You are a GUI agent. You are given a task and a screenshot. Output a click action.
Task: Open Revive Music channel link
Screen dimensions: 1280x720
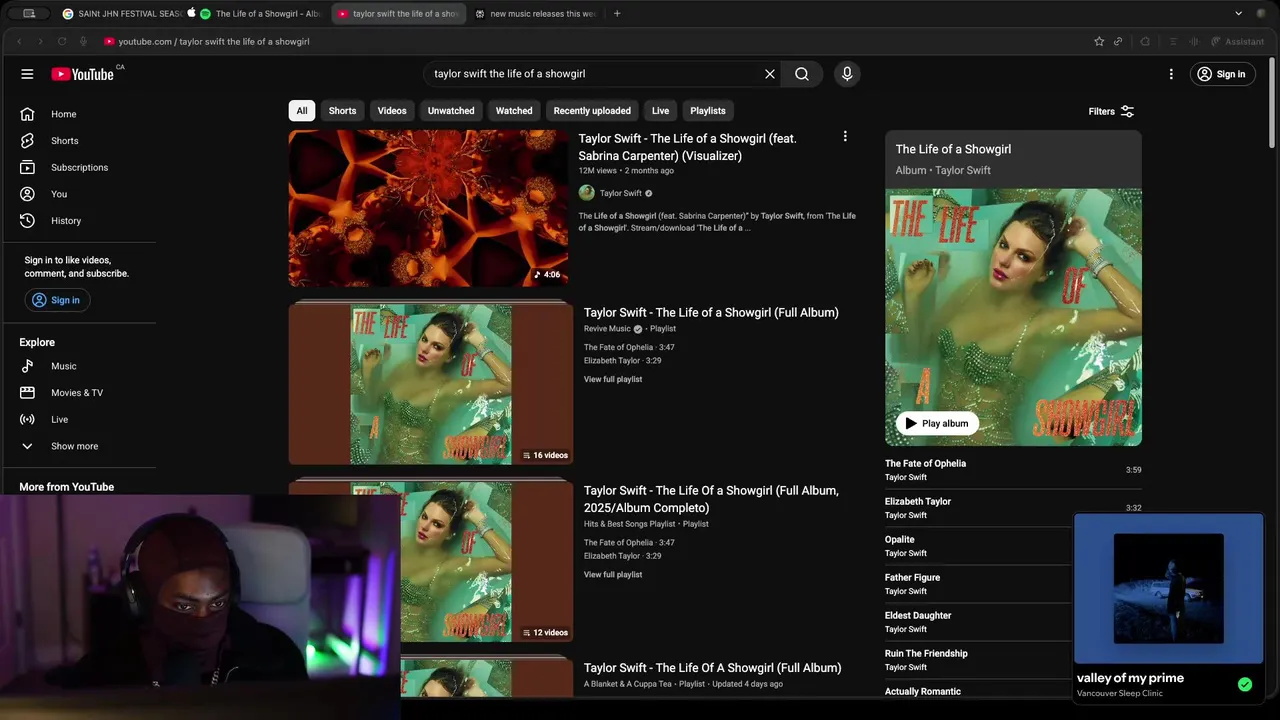(x=607, y=329)
